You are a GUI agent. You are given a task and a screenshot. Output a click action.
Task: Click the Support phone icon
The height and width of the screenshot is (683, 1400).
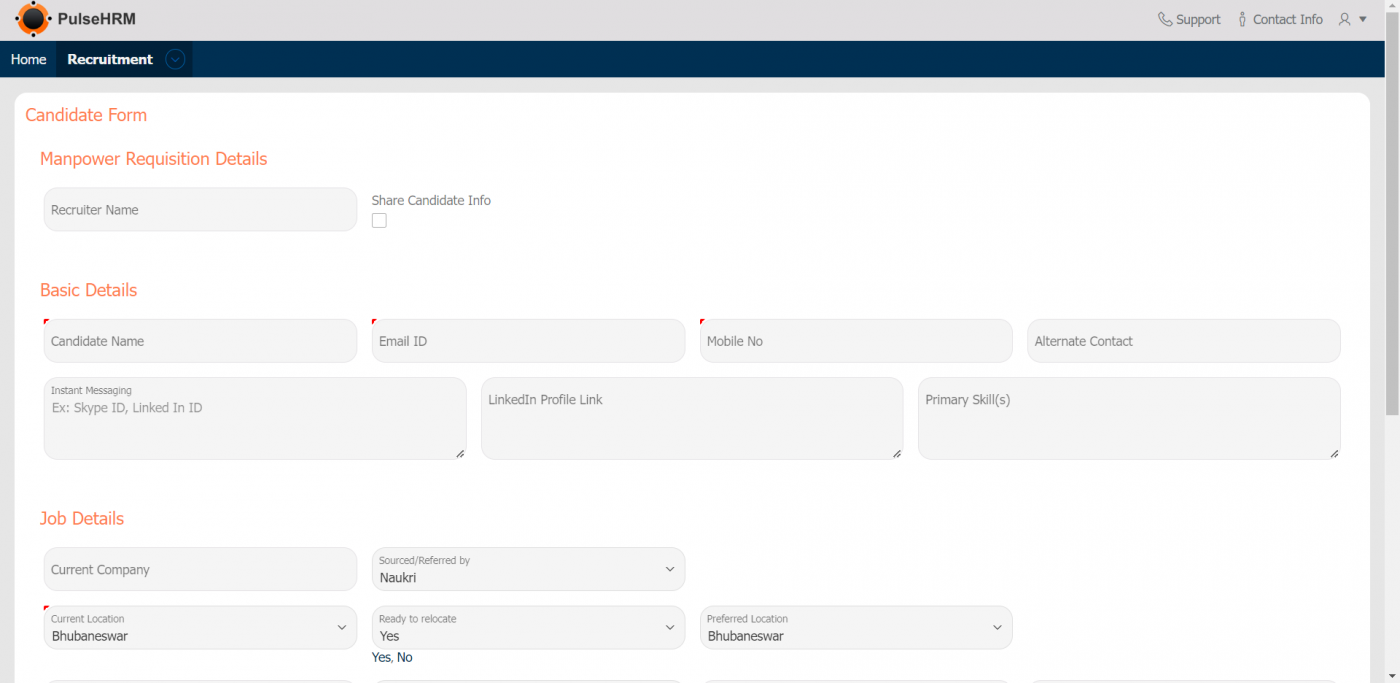coord(1165,19)
